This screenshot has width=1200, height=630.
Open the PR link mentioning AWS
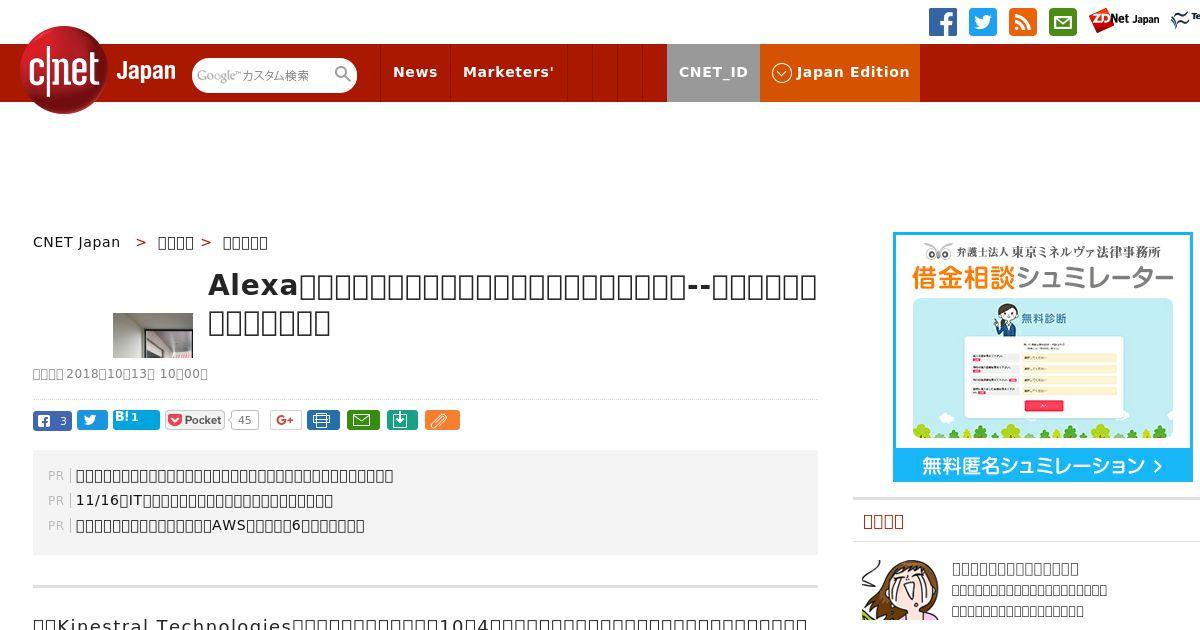pos(220,525)
